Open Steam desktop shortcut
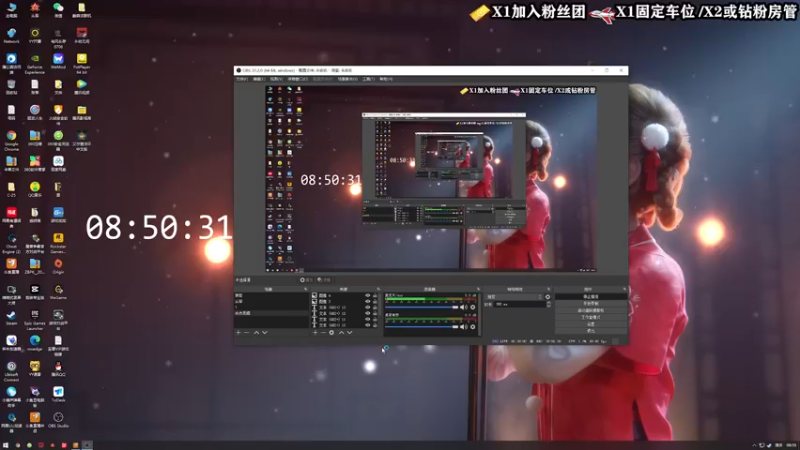The height and width of the screenshot is (450, 800). click(11, 318)
